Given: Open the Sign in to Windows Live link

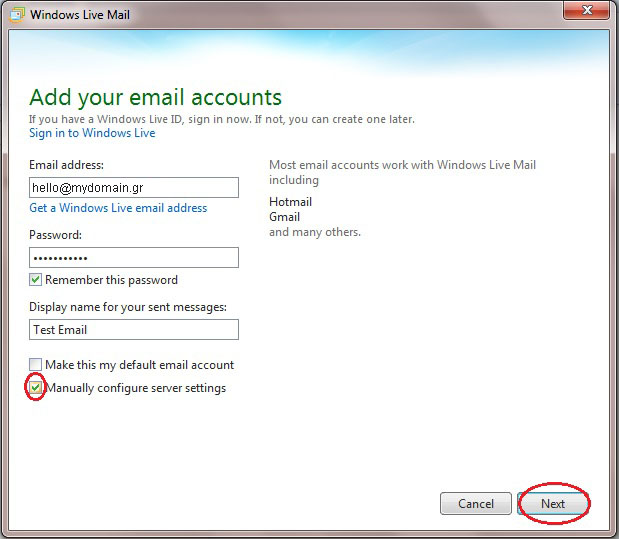Looking at the screenshot, I should click(92, 133).
